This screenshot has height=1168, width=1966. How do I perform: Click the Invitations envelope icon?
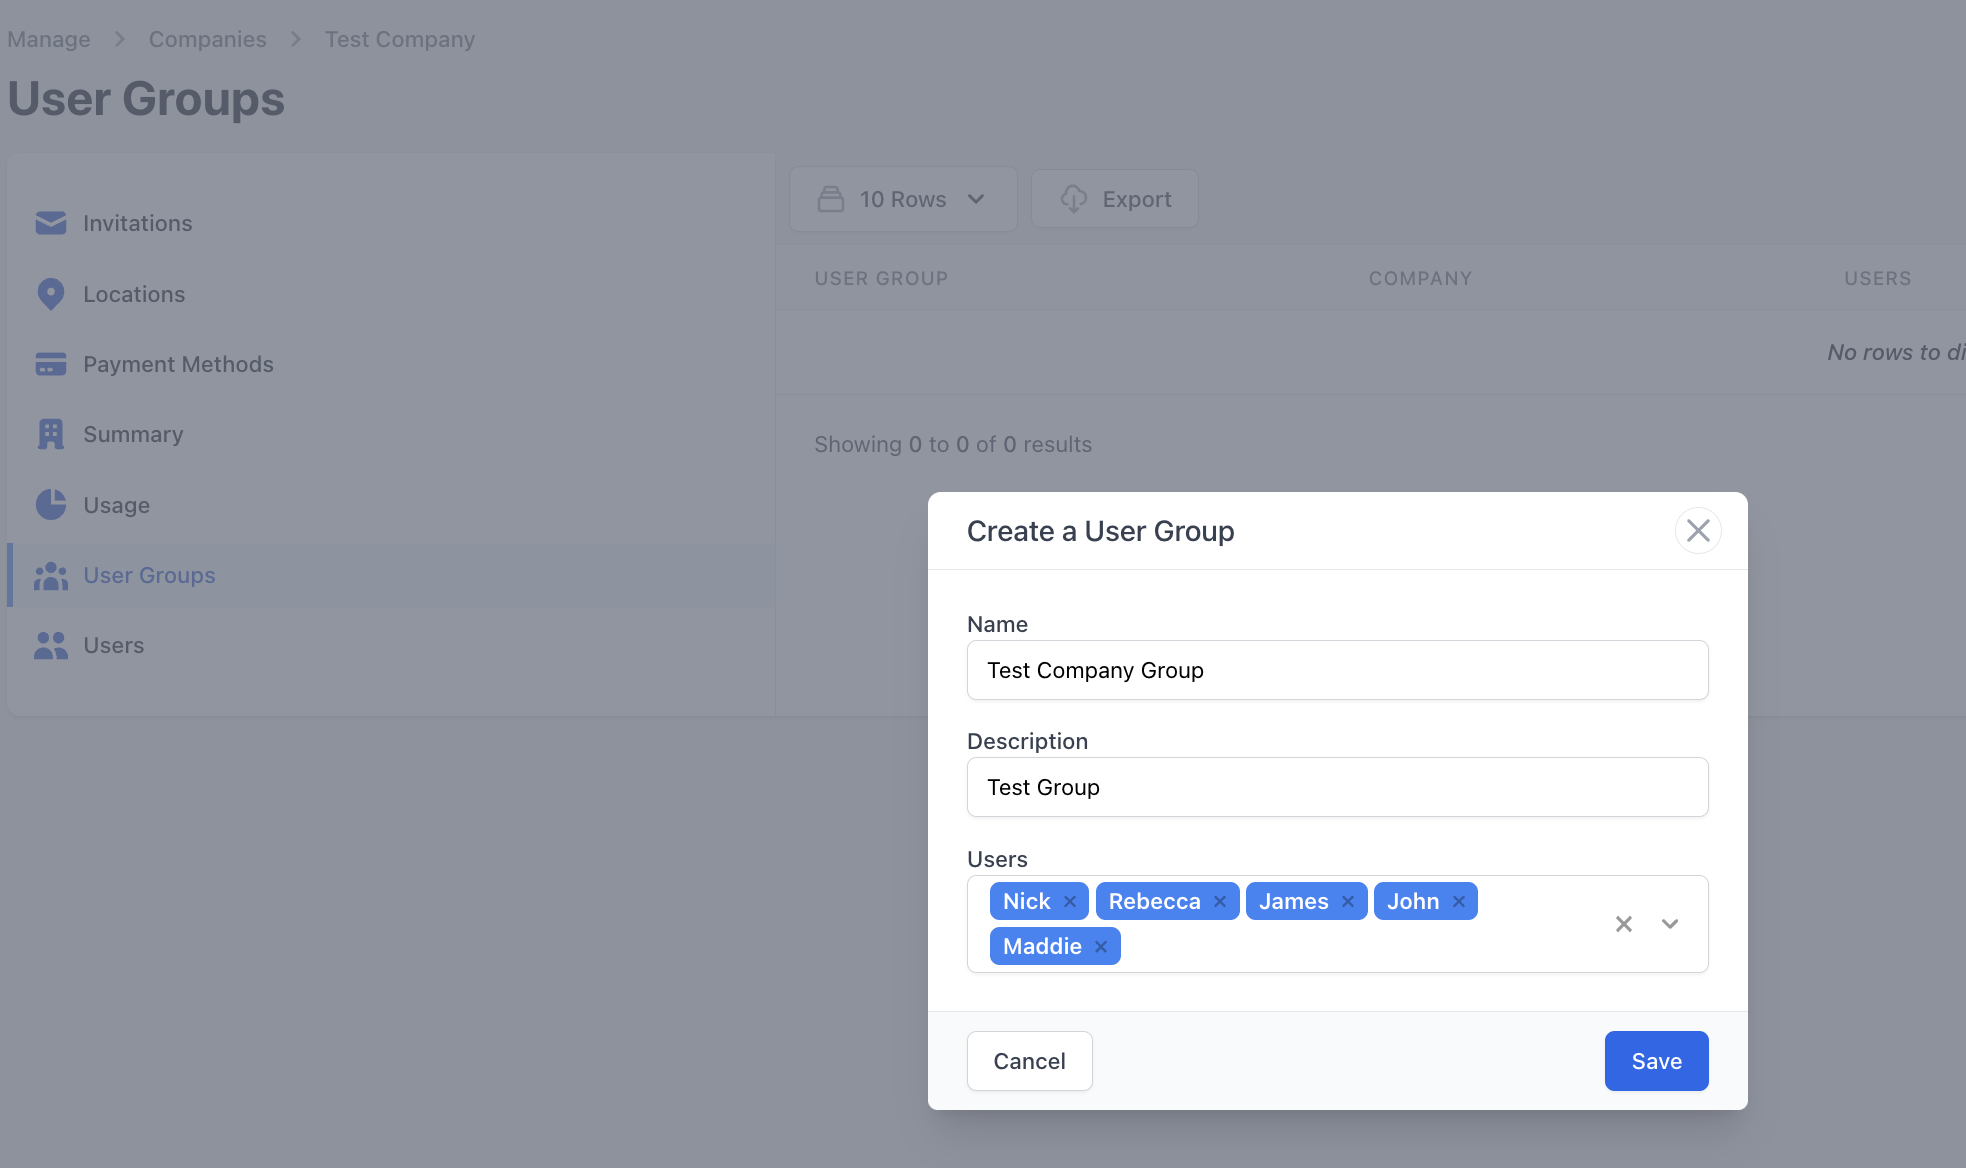51,223
